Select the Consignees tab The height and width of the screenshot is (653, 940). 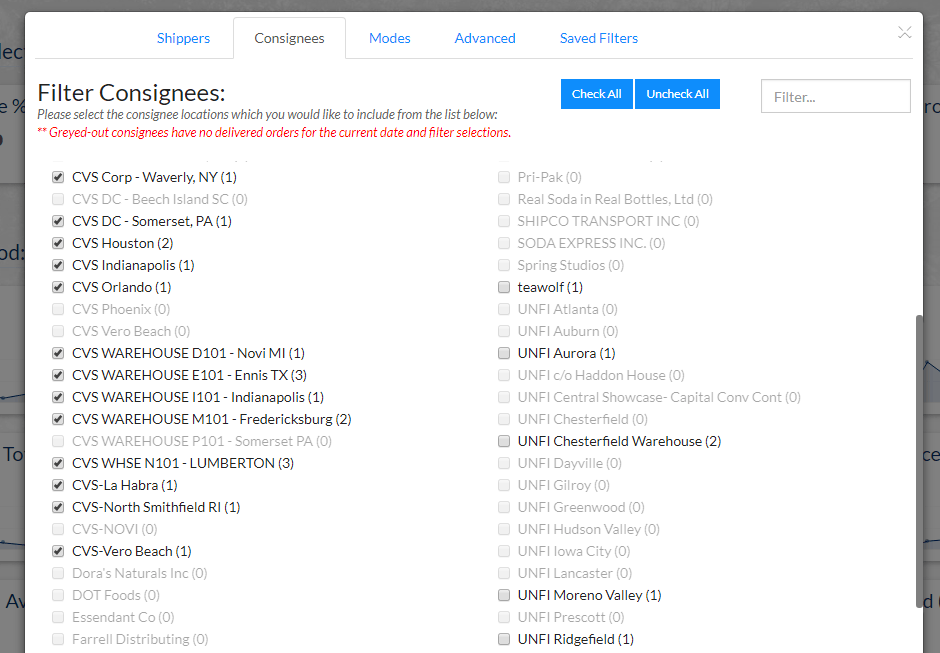(x=290, y=38)
